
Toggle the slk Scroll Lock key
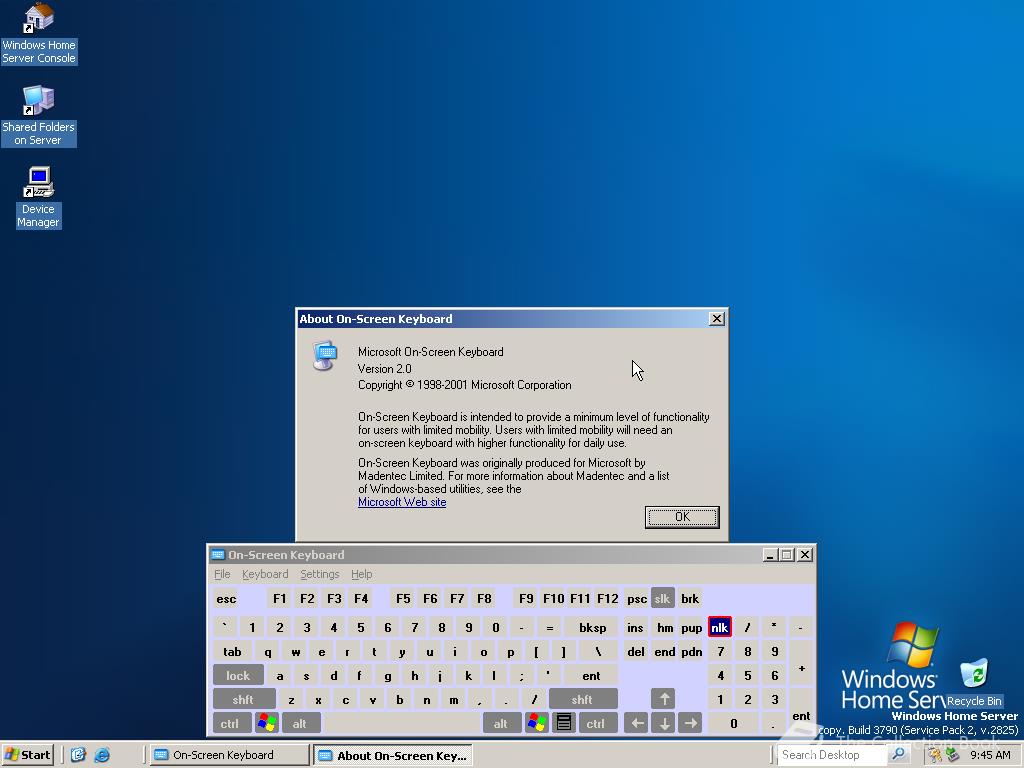[662, 599]
